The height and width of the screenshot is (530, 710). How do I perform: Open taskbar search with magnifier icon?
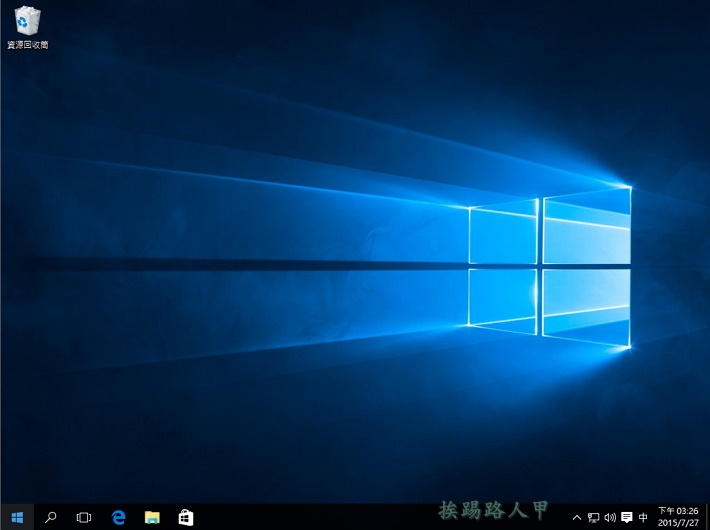pos(50,517)
